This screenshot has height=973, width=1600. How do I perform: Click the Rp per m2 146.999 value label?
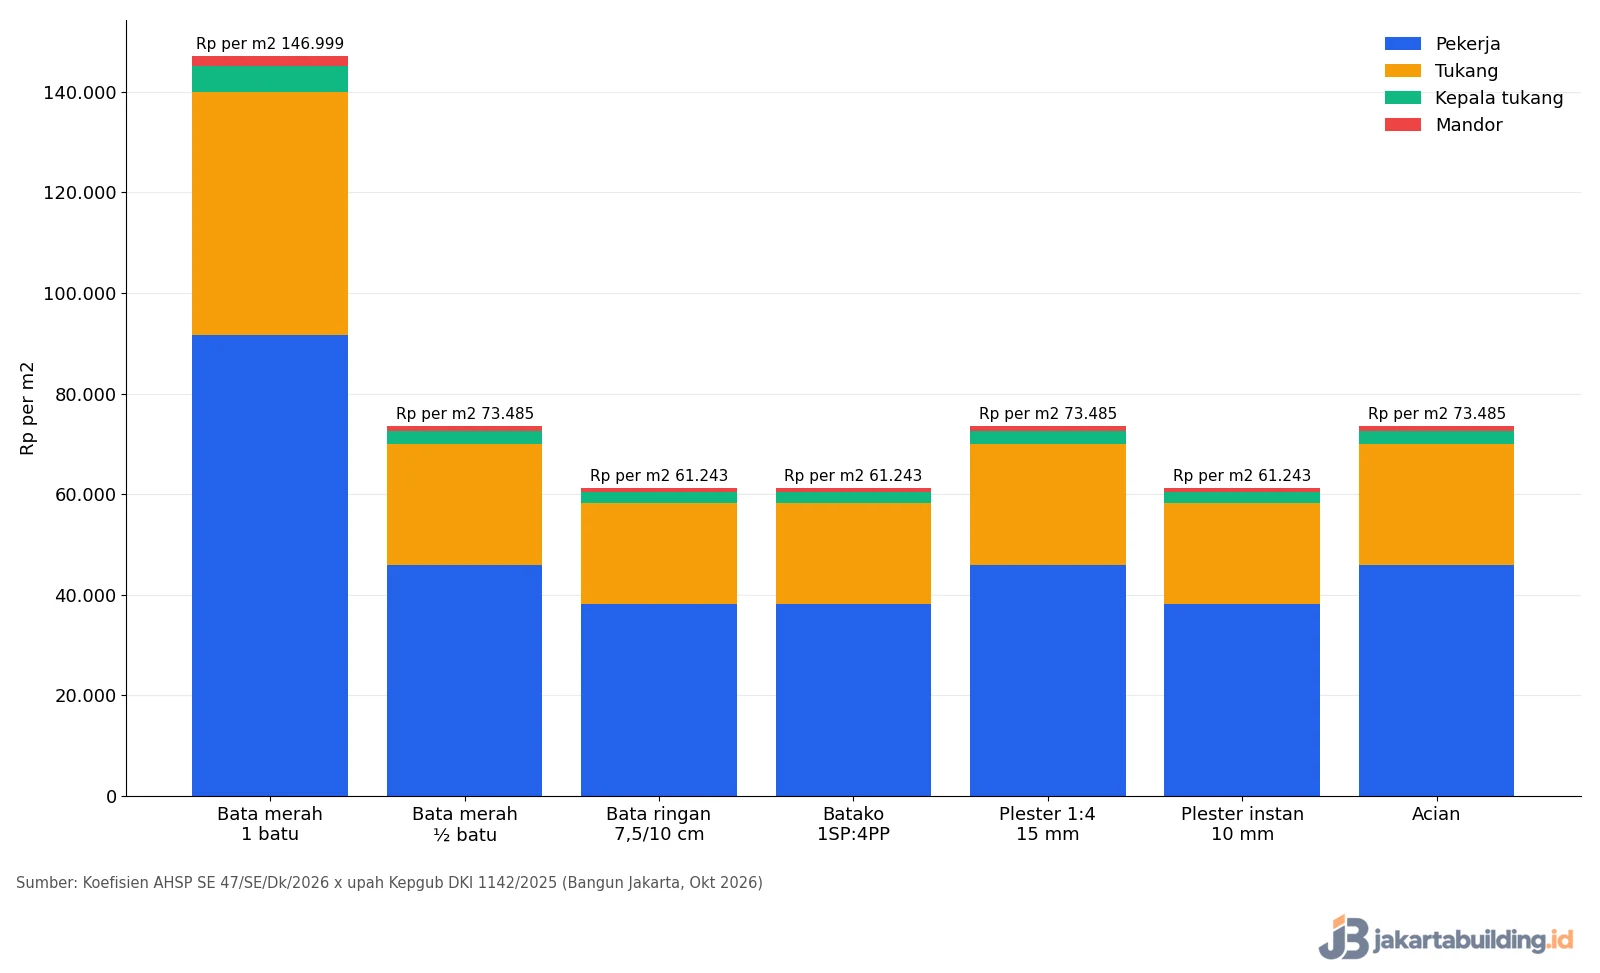[x=270, y=44]
